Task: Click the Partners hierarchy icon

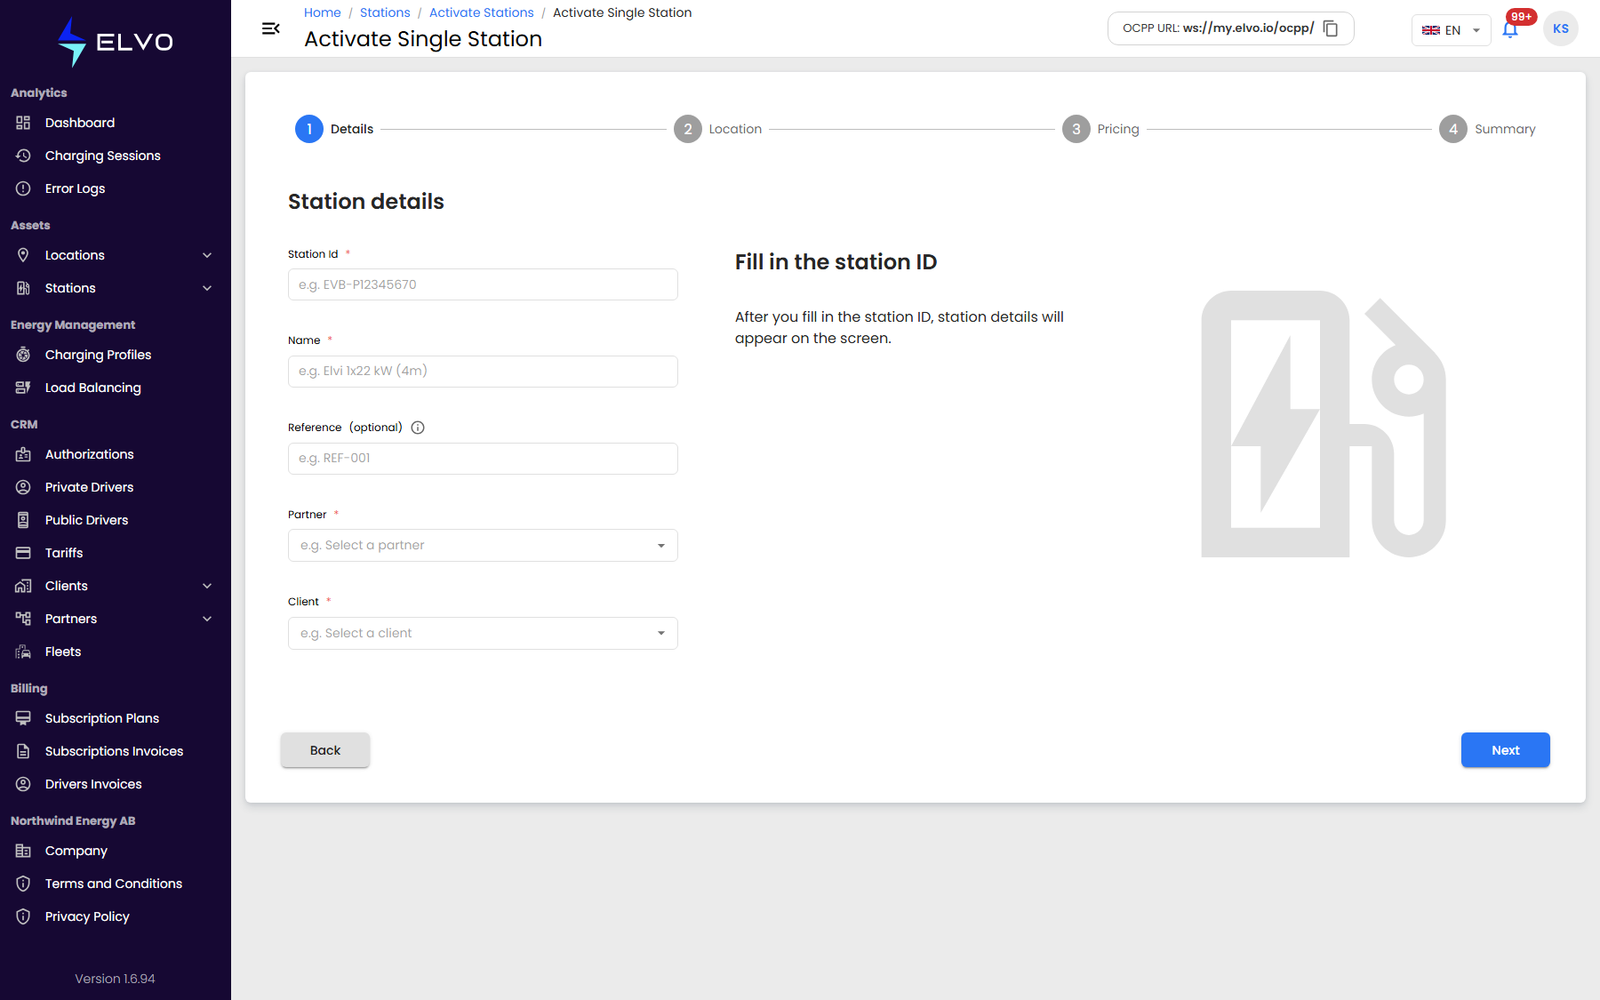Action: click(x=23, y=619)
